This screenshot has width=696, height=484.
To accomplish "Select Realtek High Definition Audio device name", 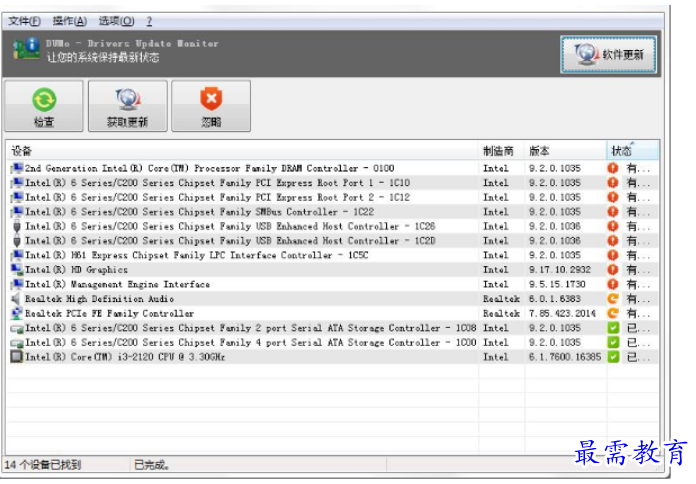I will pyautogui.click(x=99, y=298).
